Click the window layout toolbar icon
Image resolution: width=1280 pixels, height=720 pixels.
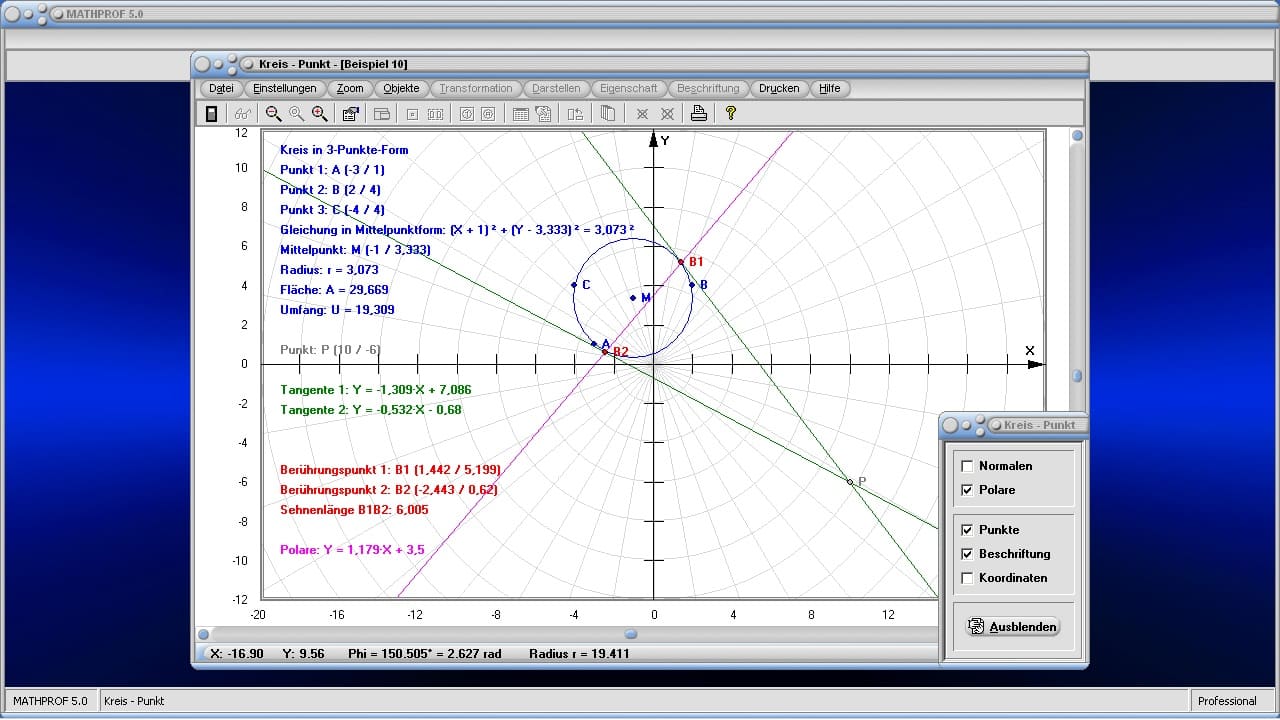tap(381, 114)
